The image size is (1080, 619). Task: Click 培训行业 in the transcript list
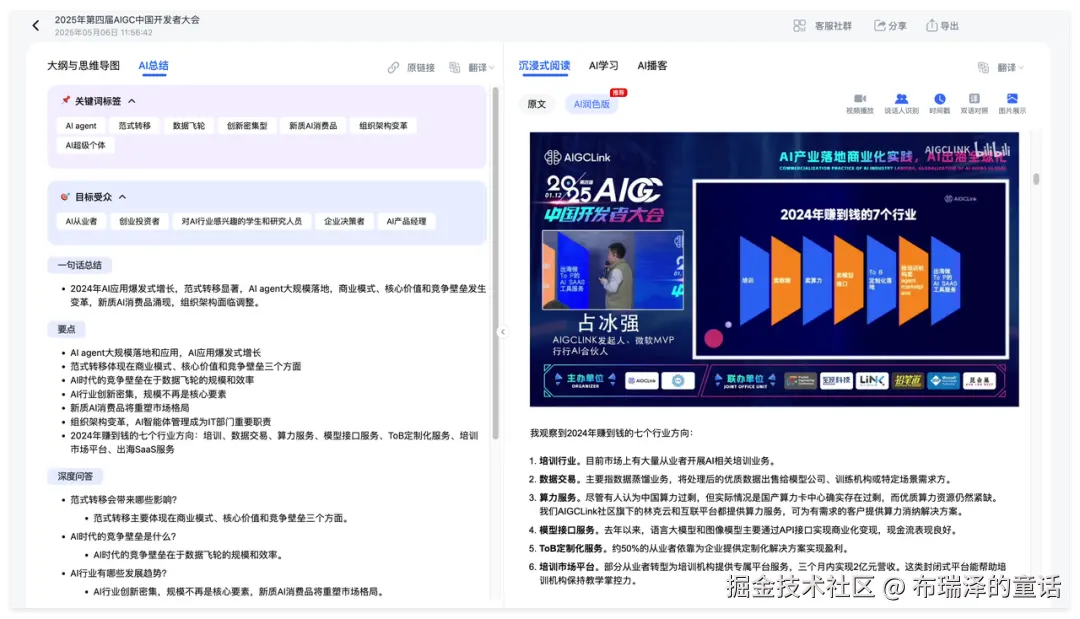point(558,461)
